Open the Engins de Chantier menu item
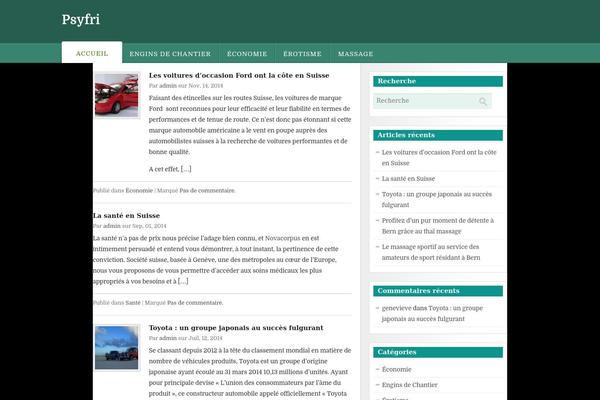600x400 pixels. tap(170, 54)
